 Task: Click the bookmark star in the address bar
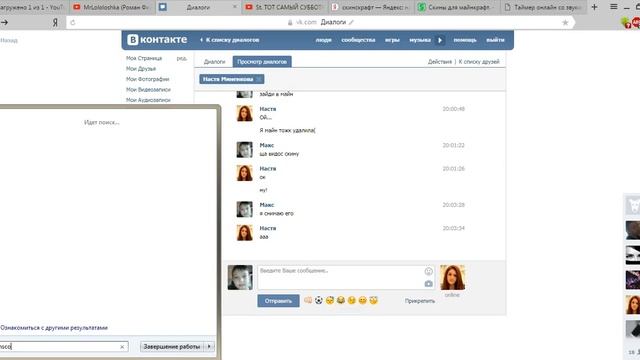pyautogui.click(x=565, y=22)
